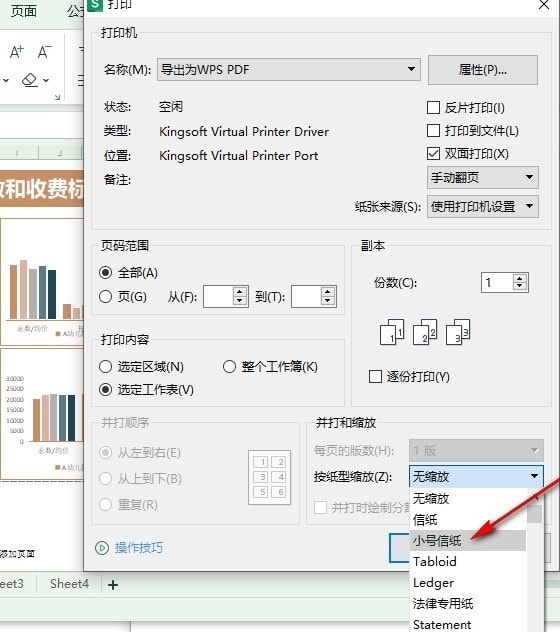Expand the 手动翻页 dropdown
Viewport: 560px width, 632px height.
(483, 177)
